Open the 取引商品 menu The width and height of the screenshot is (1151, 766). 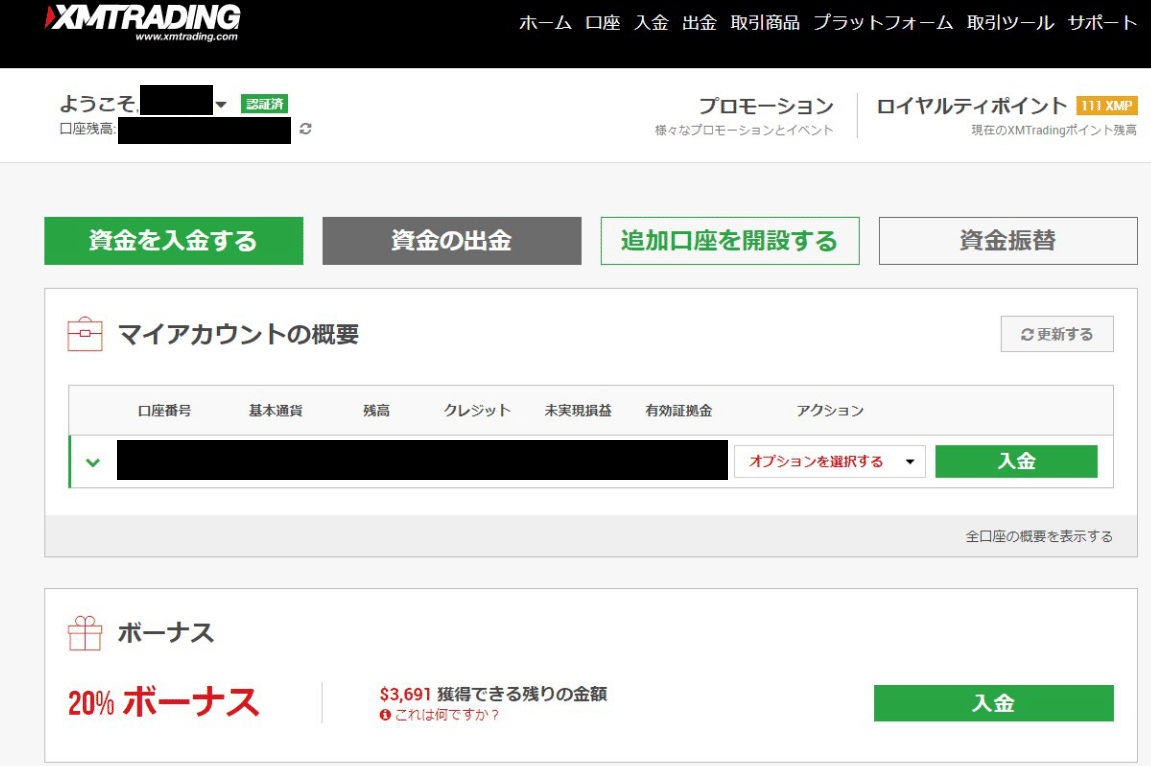coord(765,23)
